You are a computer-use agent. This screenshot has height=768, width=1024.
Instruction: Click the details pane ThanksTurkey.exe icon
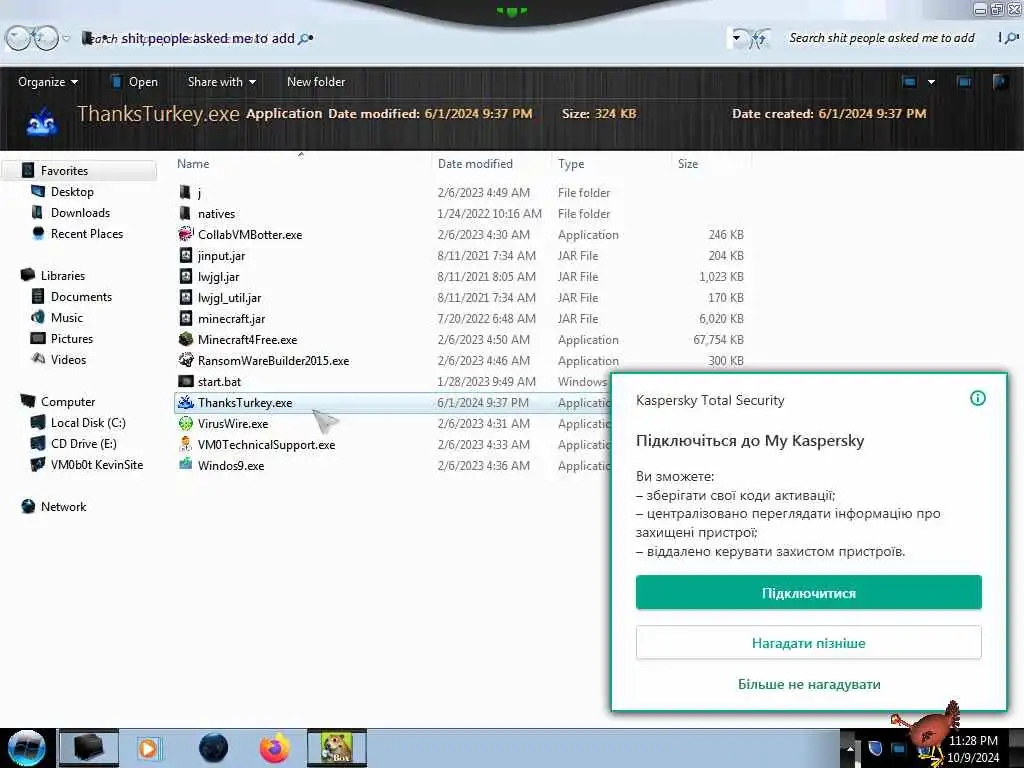[41, 120]
